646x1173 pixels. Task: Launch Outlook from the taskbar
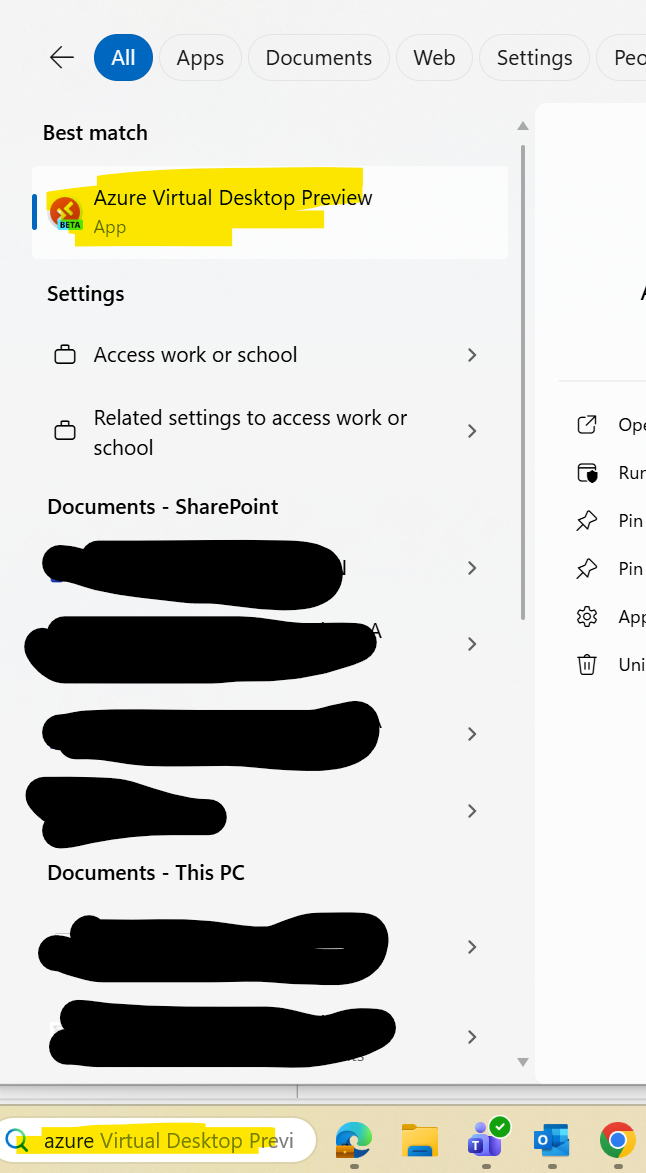point(552,1140)
